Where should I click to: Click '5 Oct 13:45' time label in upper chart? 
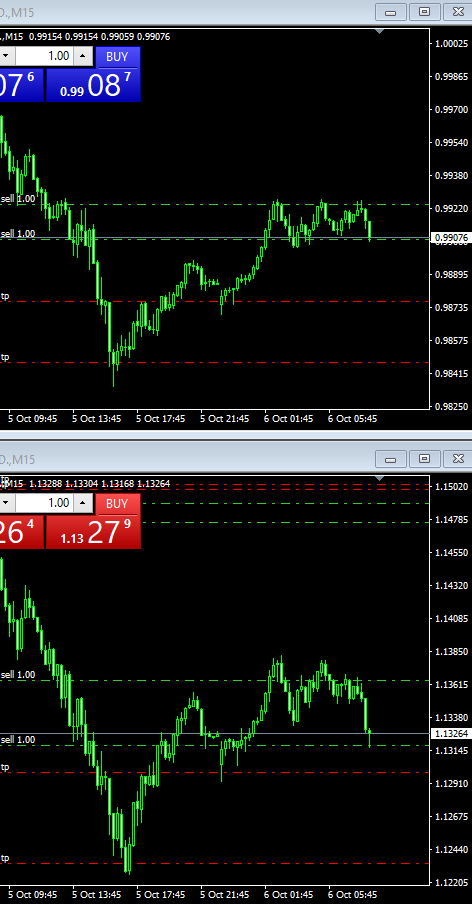97,419
